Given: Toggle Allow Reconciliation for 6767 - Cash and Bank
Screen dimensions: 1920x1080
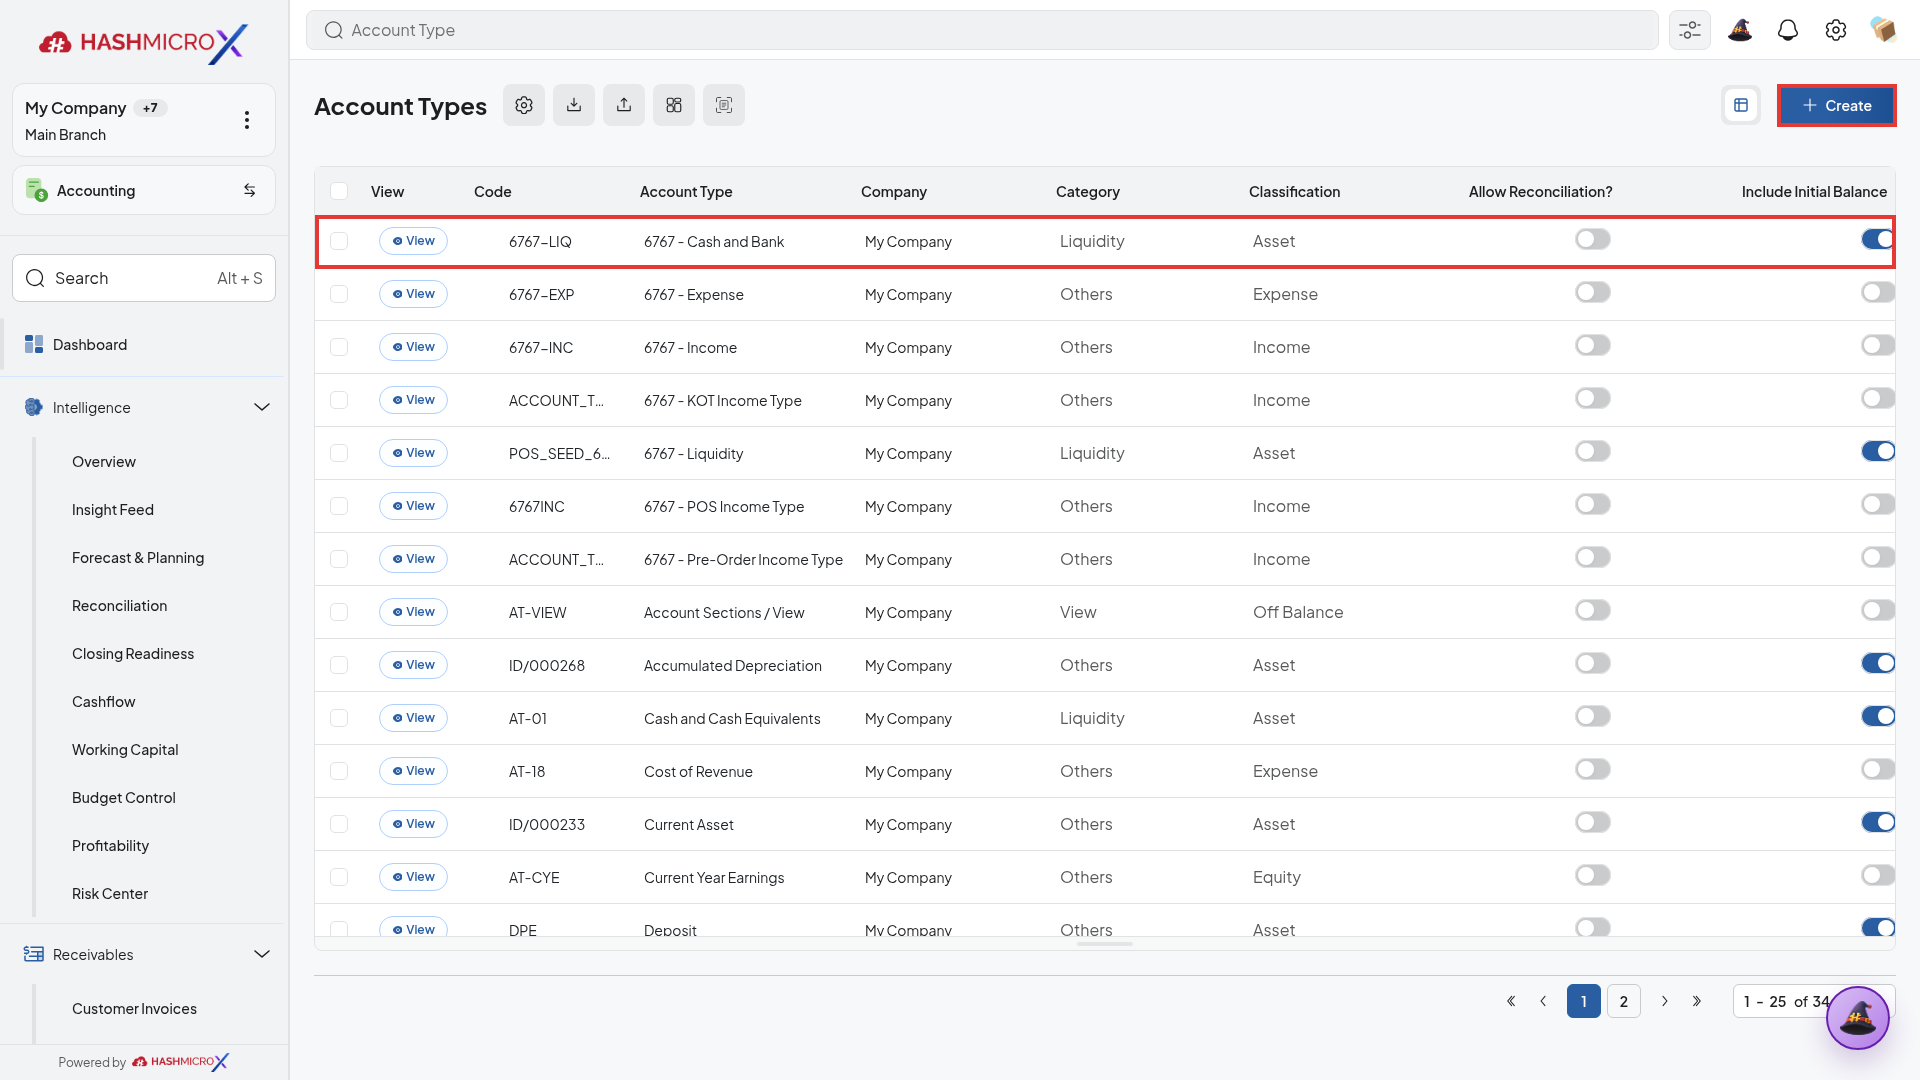Looking at the screenshot, I should click(1593, 240).
